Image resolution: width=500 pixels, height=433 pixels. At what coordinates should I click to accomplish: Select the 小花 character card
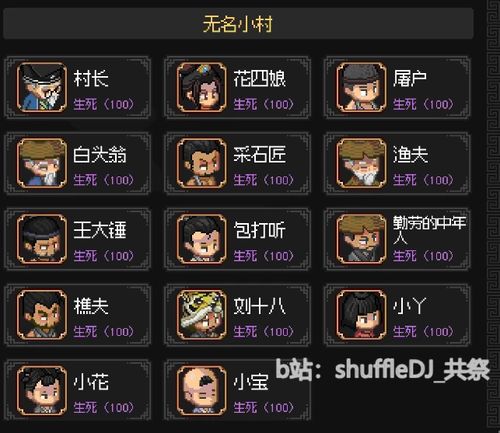pyautogui.click(x=77, y=390)
